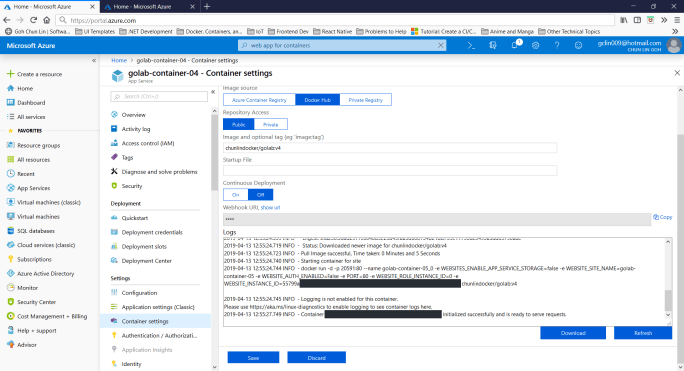This screenshot has height=371, width=684.
Task: Open Security Center in sidebar
Action: coord(31,302)
